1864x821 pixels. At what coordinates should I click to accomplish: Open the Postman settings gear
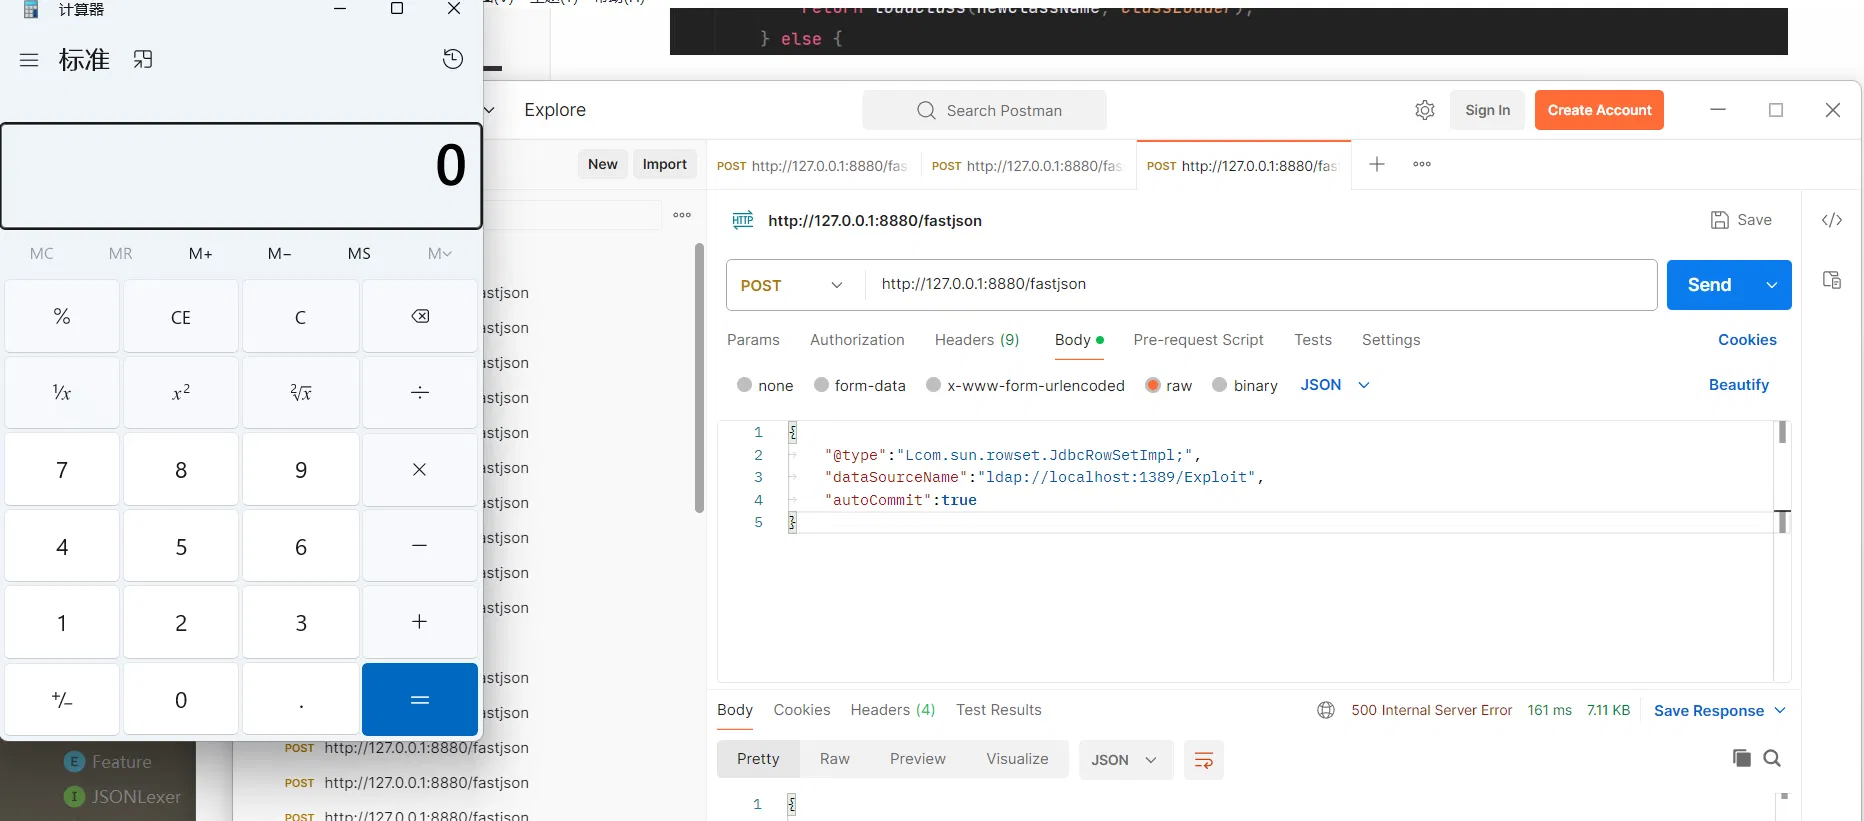click(x=1425, y=110)
